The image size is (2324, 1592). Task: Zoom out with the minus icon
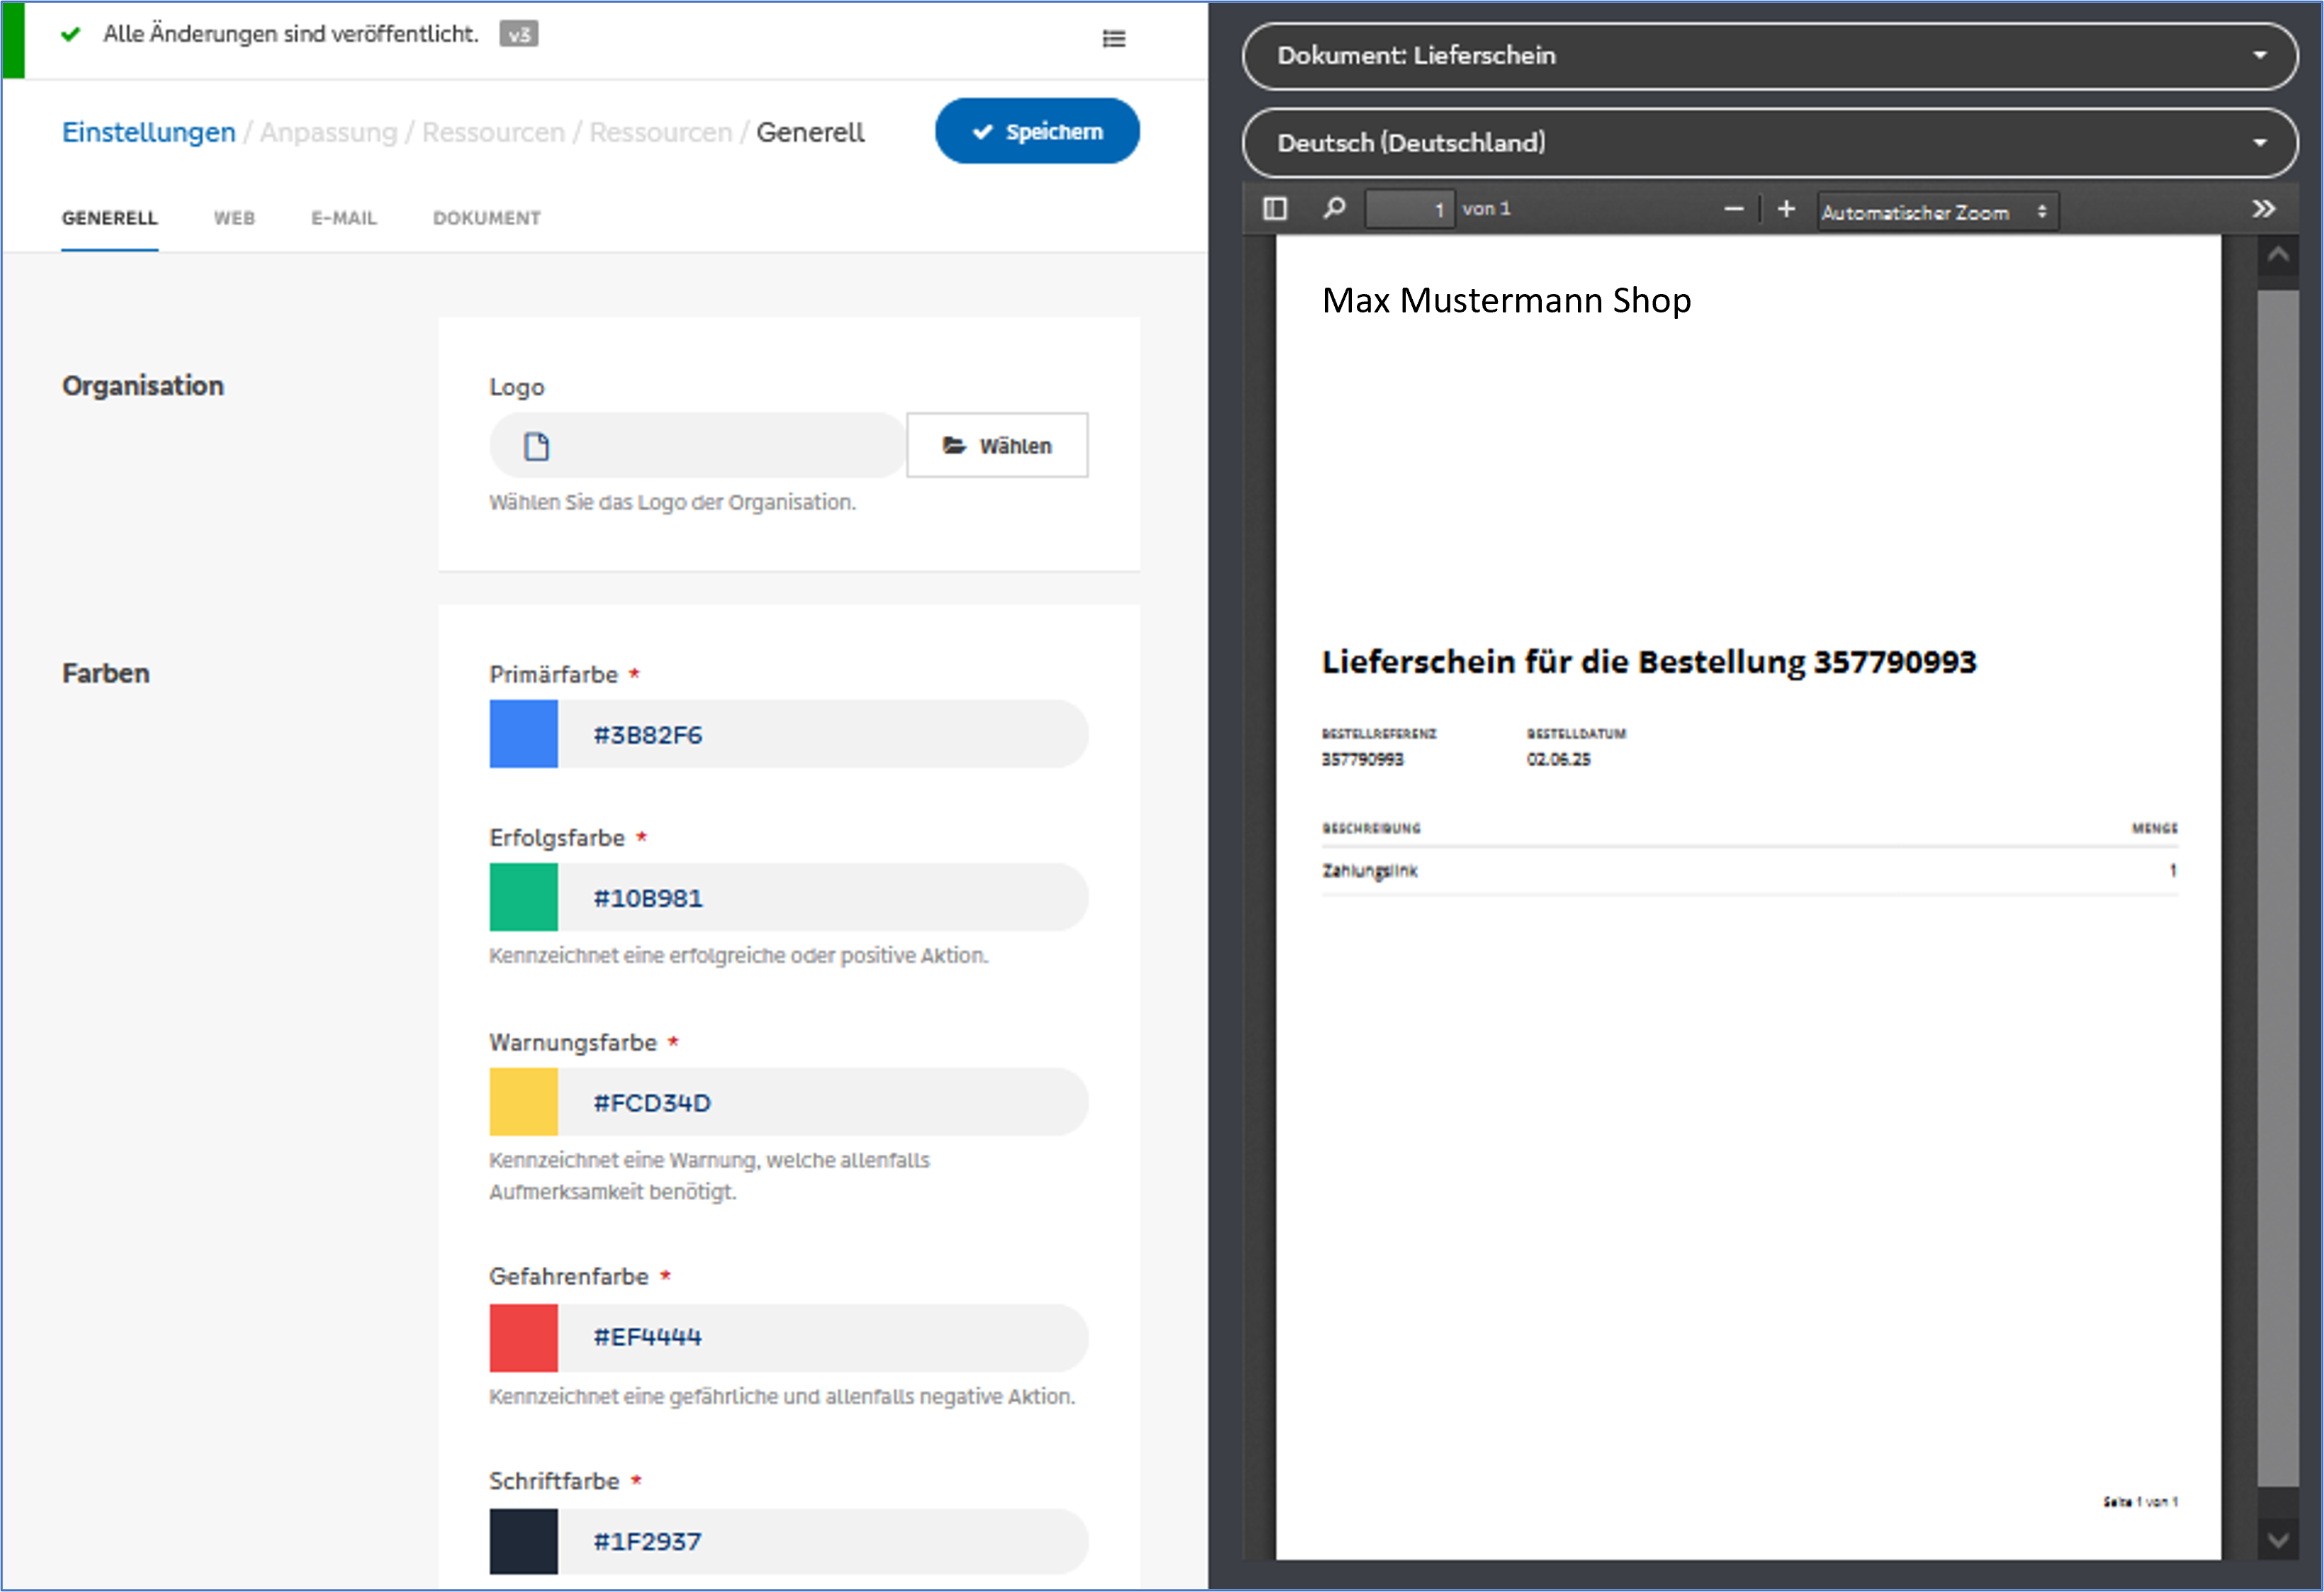pos(1733,209)
